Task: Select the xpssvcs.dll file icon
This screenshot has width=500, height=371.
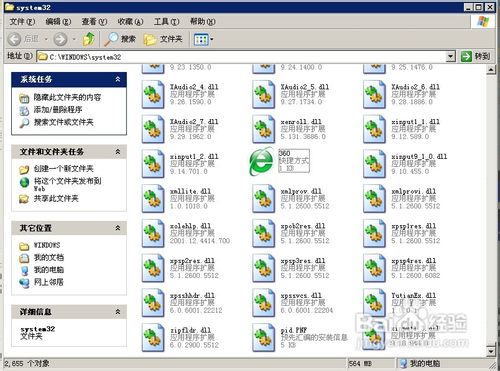Action: (x=264, y=302)
